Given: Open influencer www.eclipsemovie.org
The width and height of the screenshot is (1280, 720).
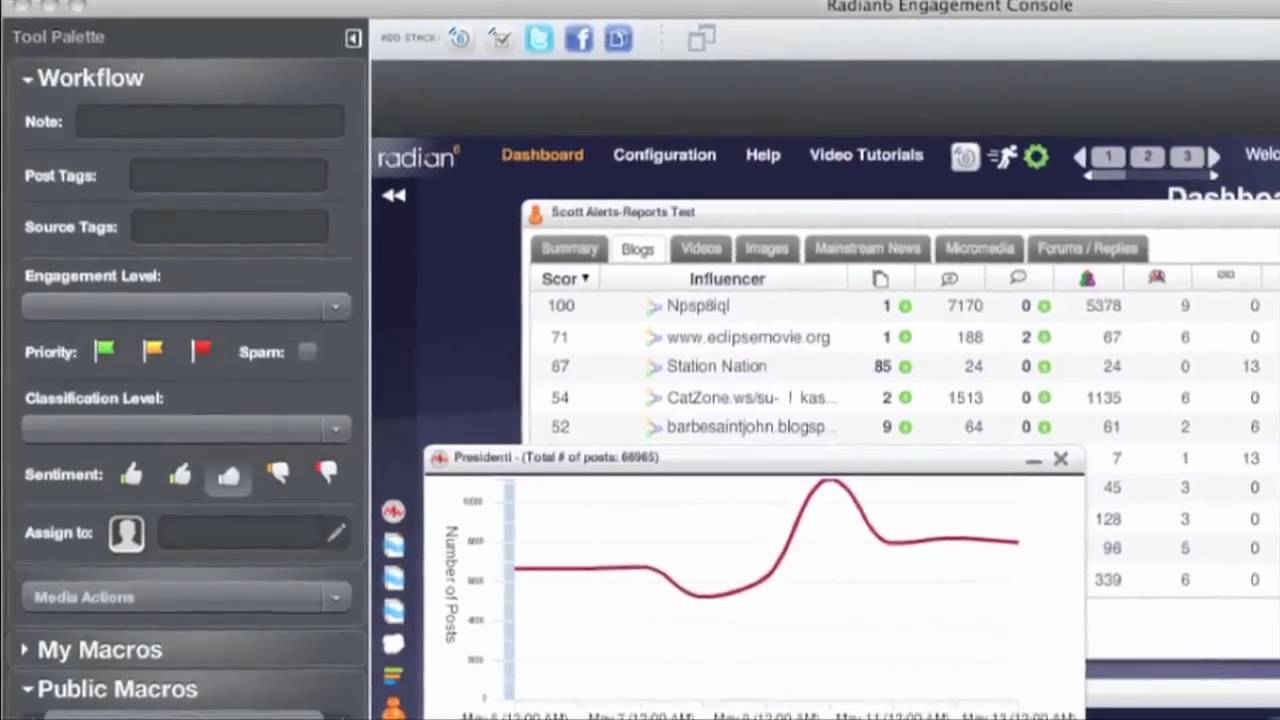Looking at the screenshot, I should pos(748,337).
